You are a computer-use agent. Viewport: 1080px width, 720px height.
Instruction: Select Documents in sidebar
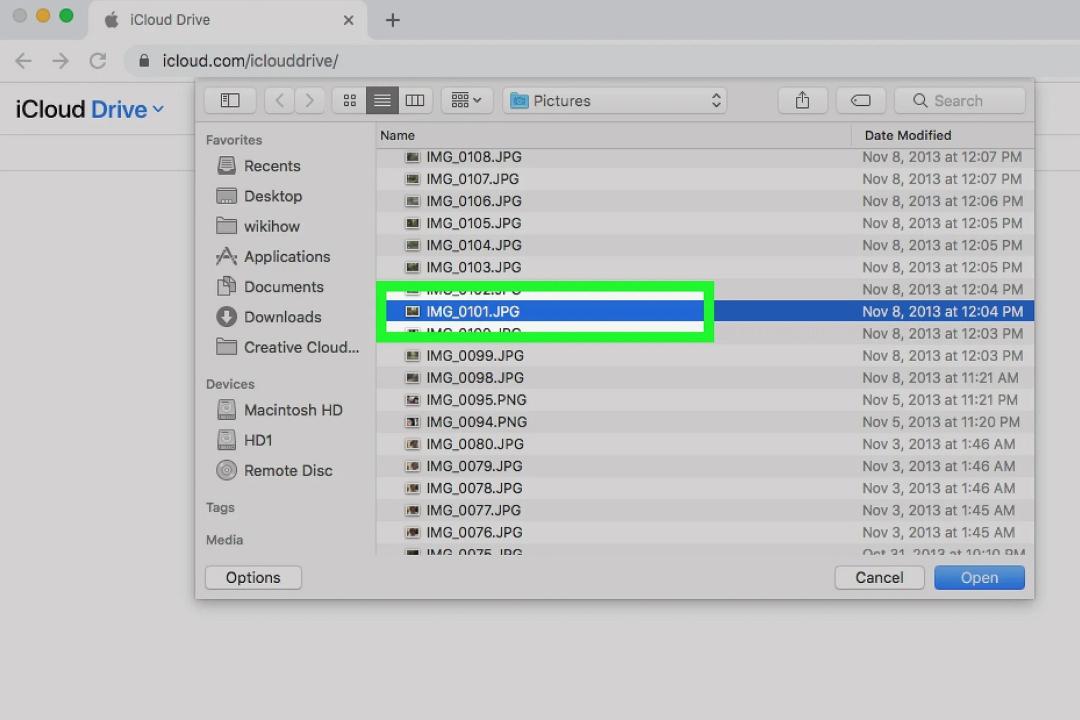click(x=270, y=287)
